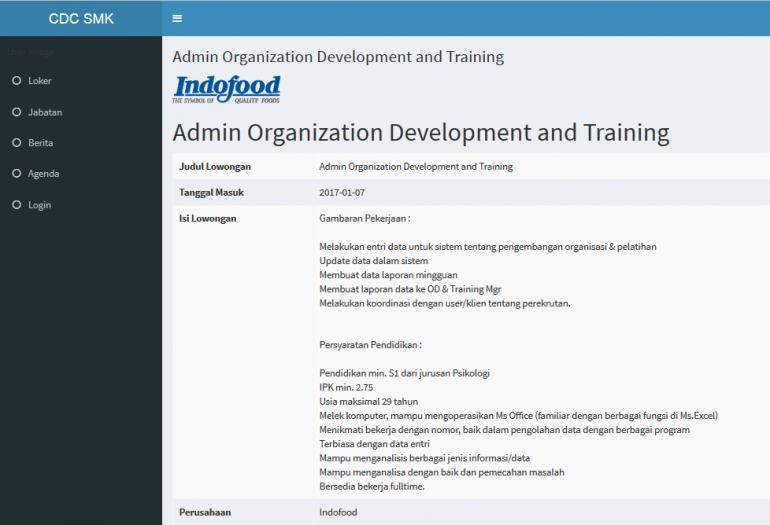Click the Membuat laporan data ke OD line

point(410,289)
